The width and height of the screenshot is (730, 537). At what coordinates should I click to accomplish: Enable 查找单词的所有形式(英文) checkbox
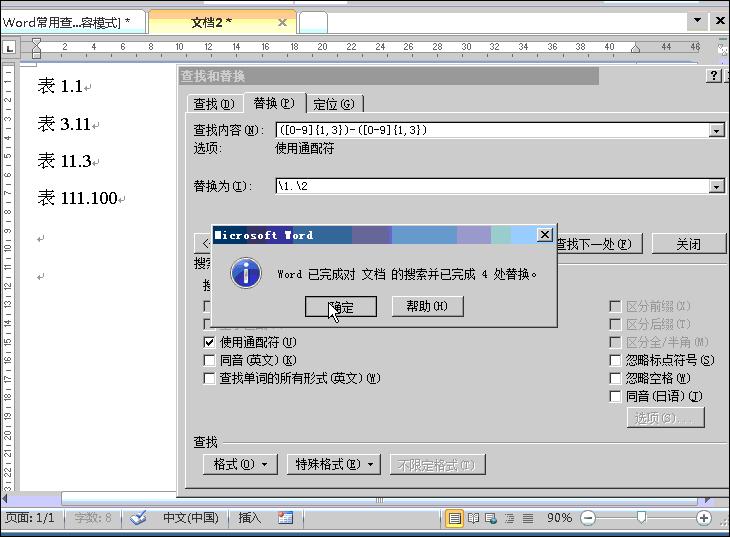209,378
